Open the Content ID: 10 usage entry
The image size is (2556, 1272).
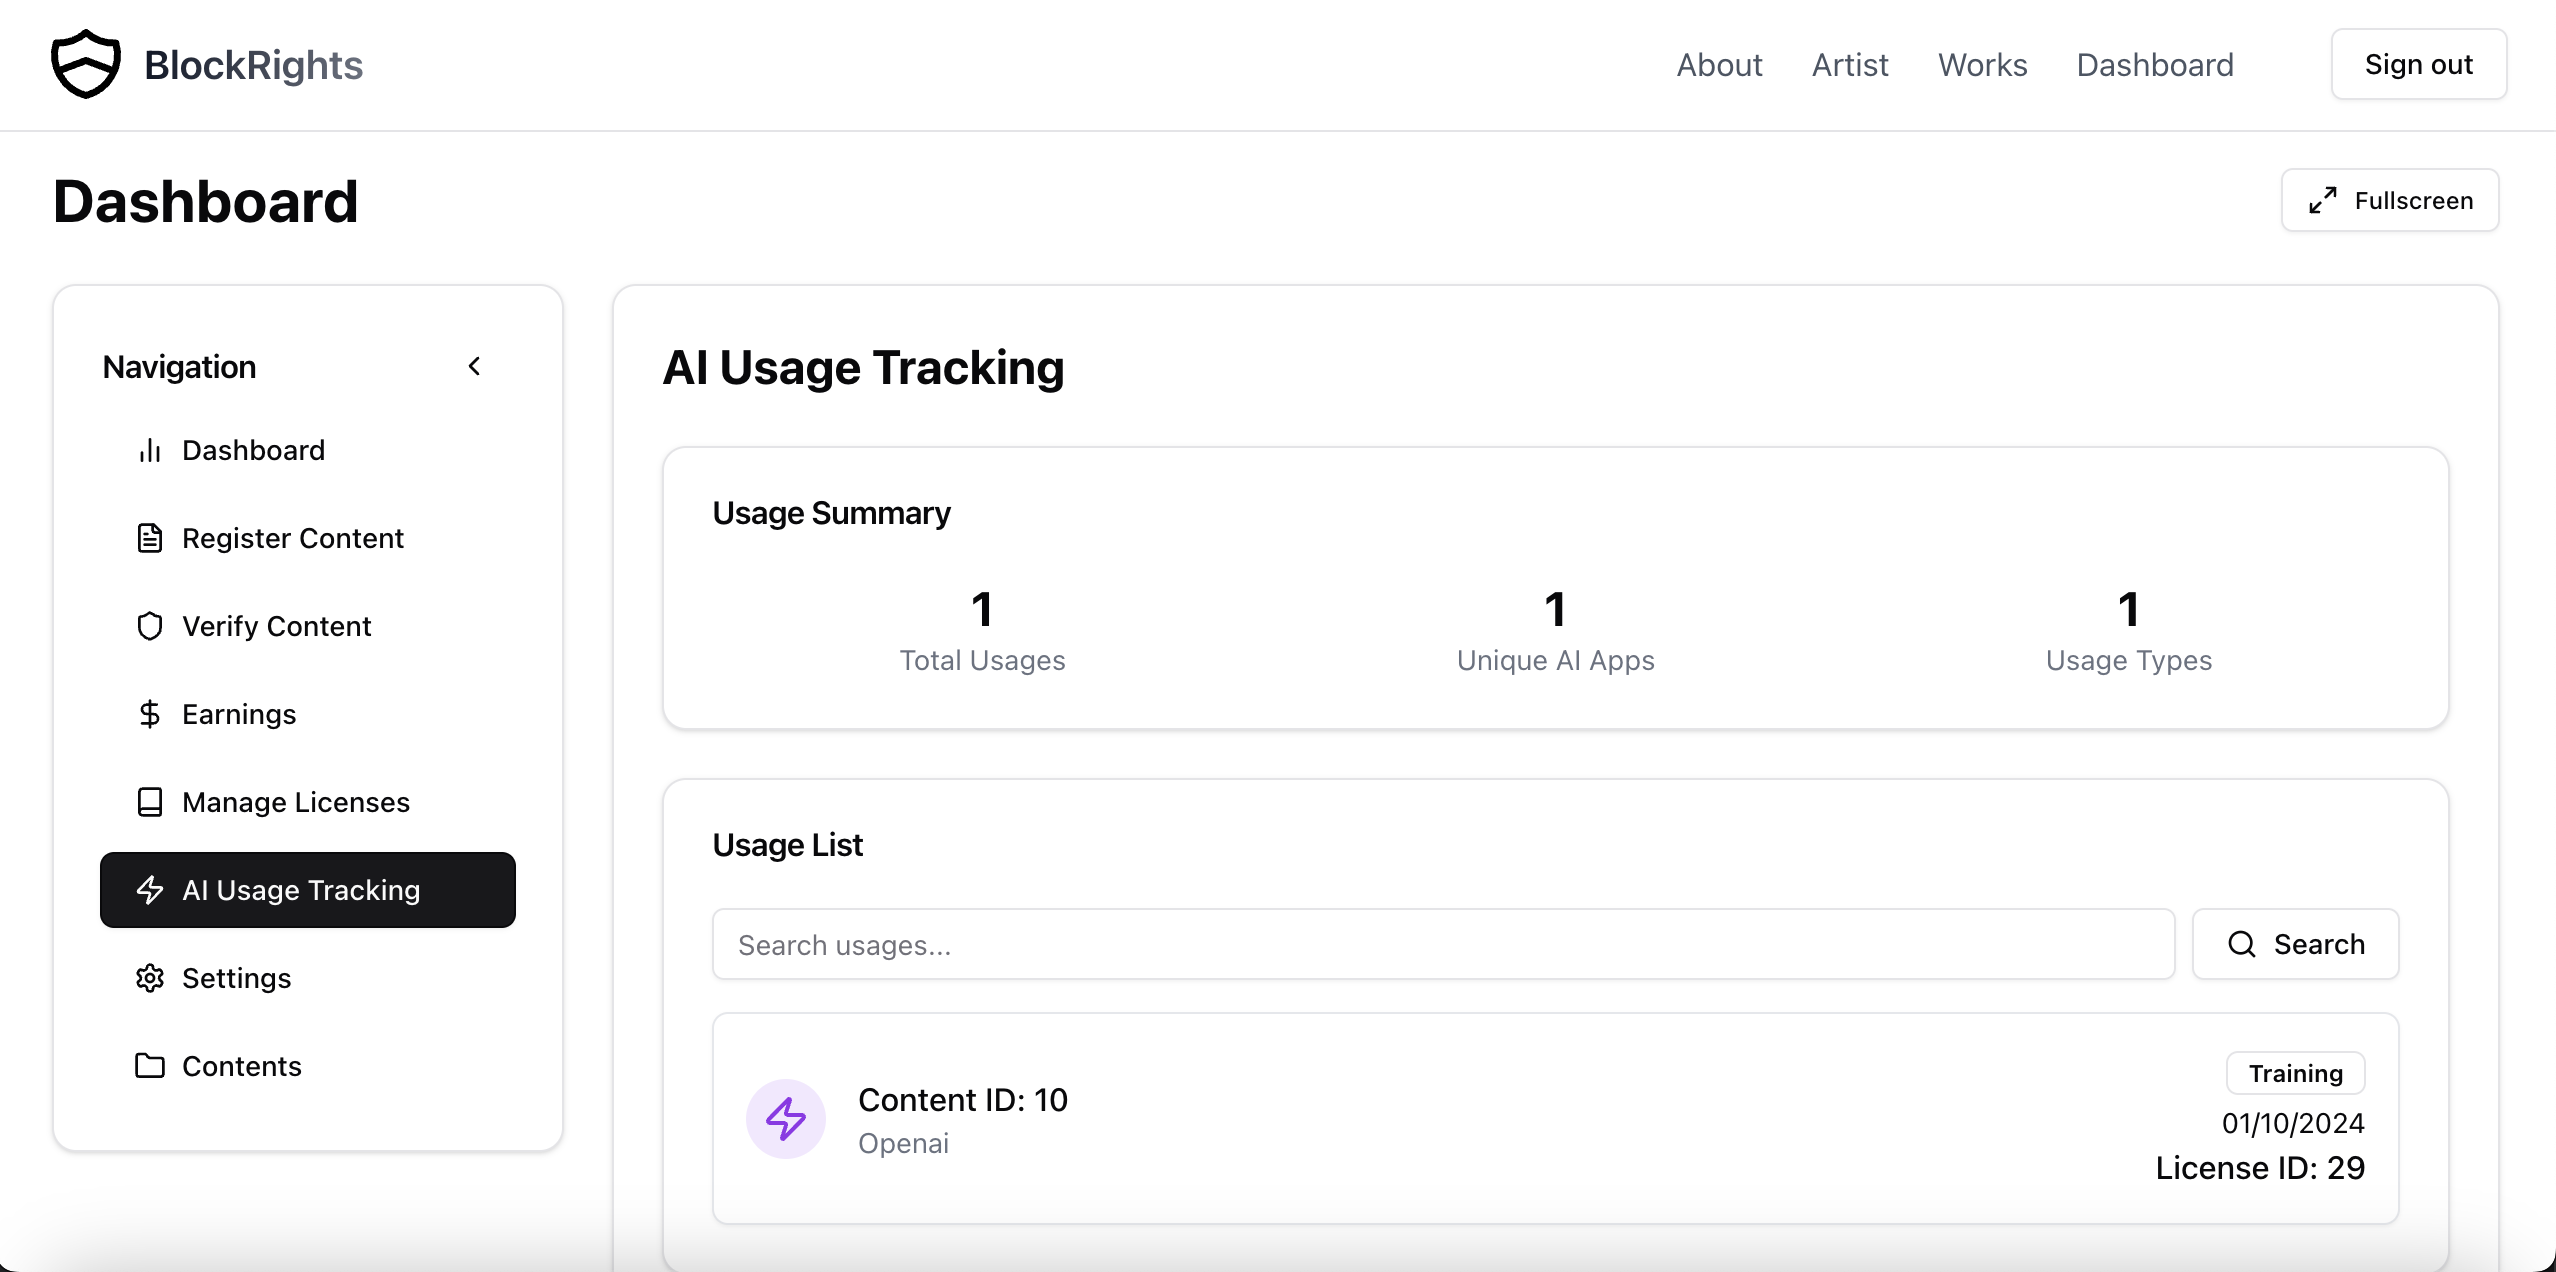pos(963,1100)
